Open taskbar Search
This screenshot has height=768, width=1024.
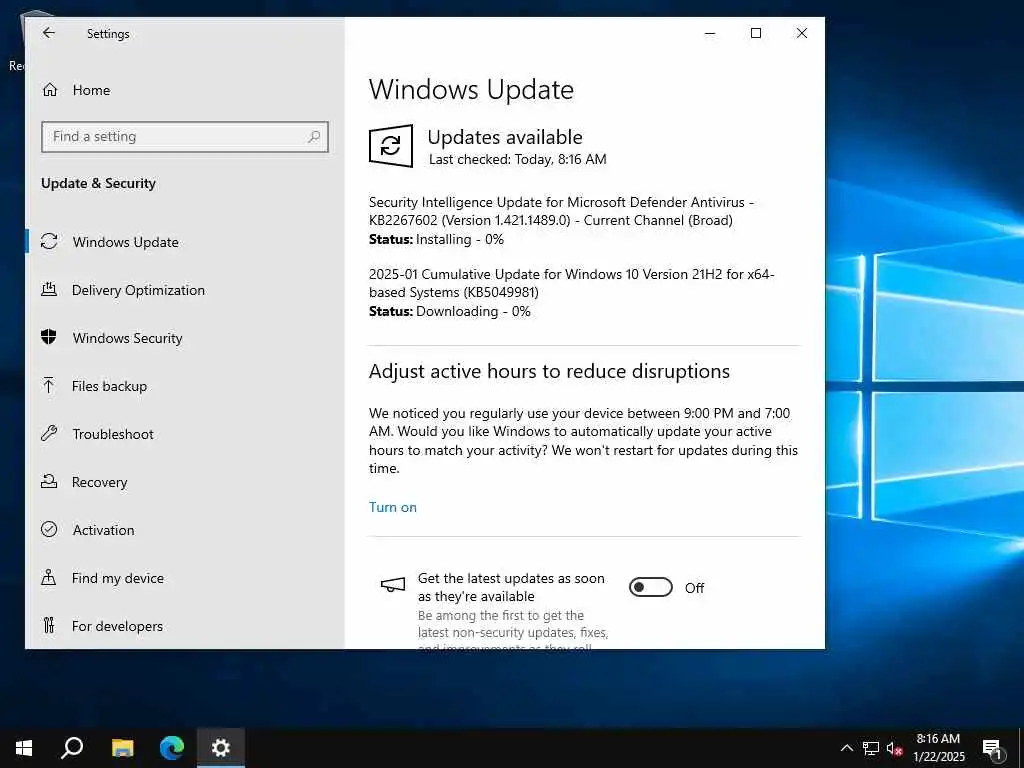72,748
